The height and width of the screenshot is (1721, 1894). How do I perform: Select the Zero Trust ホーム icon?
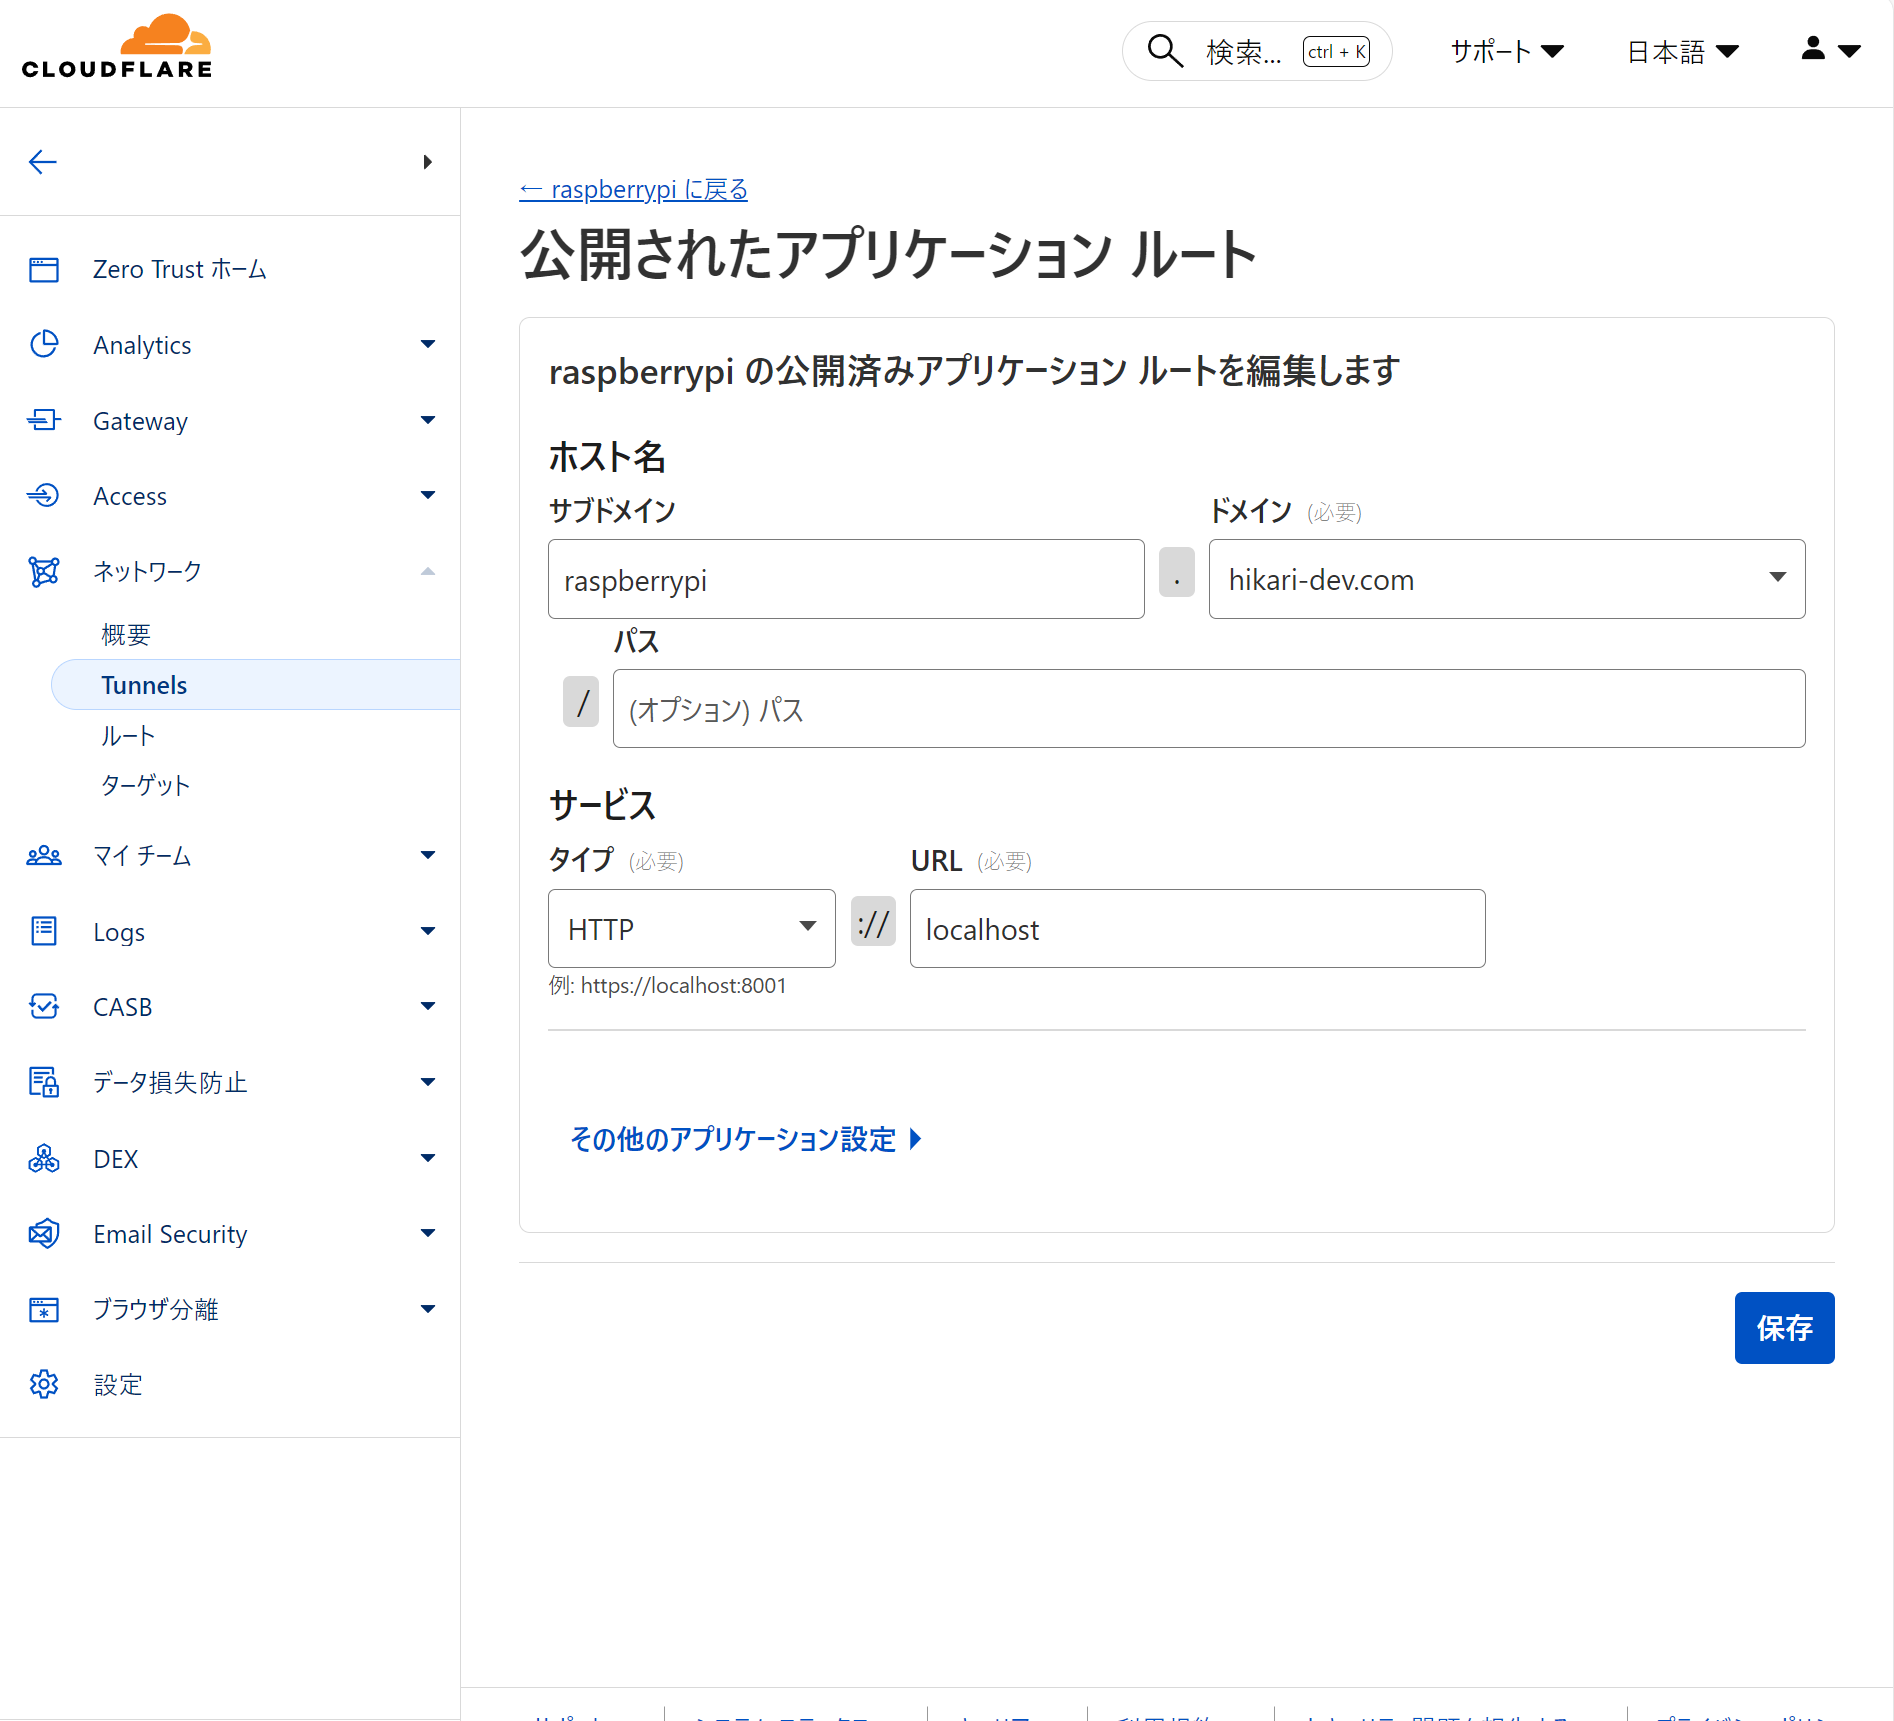(44, 269)
